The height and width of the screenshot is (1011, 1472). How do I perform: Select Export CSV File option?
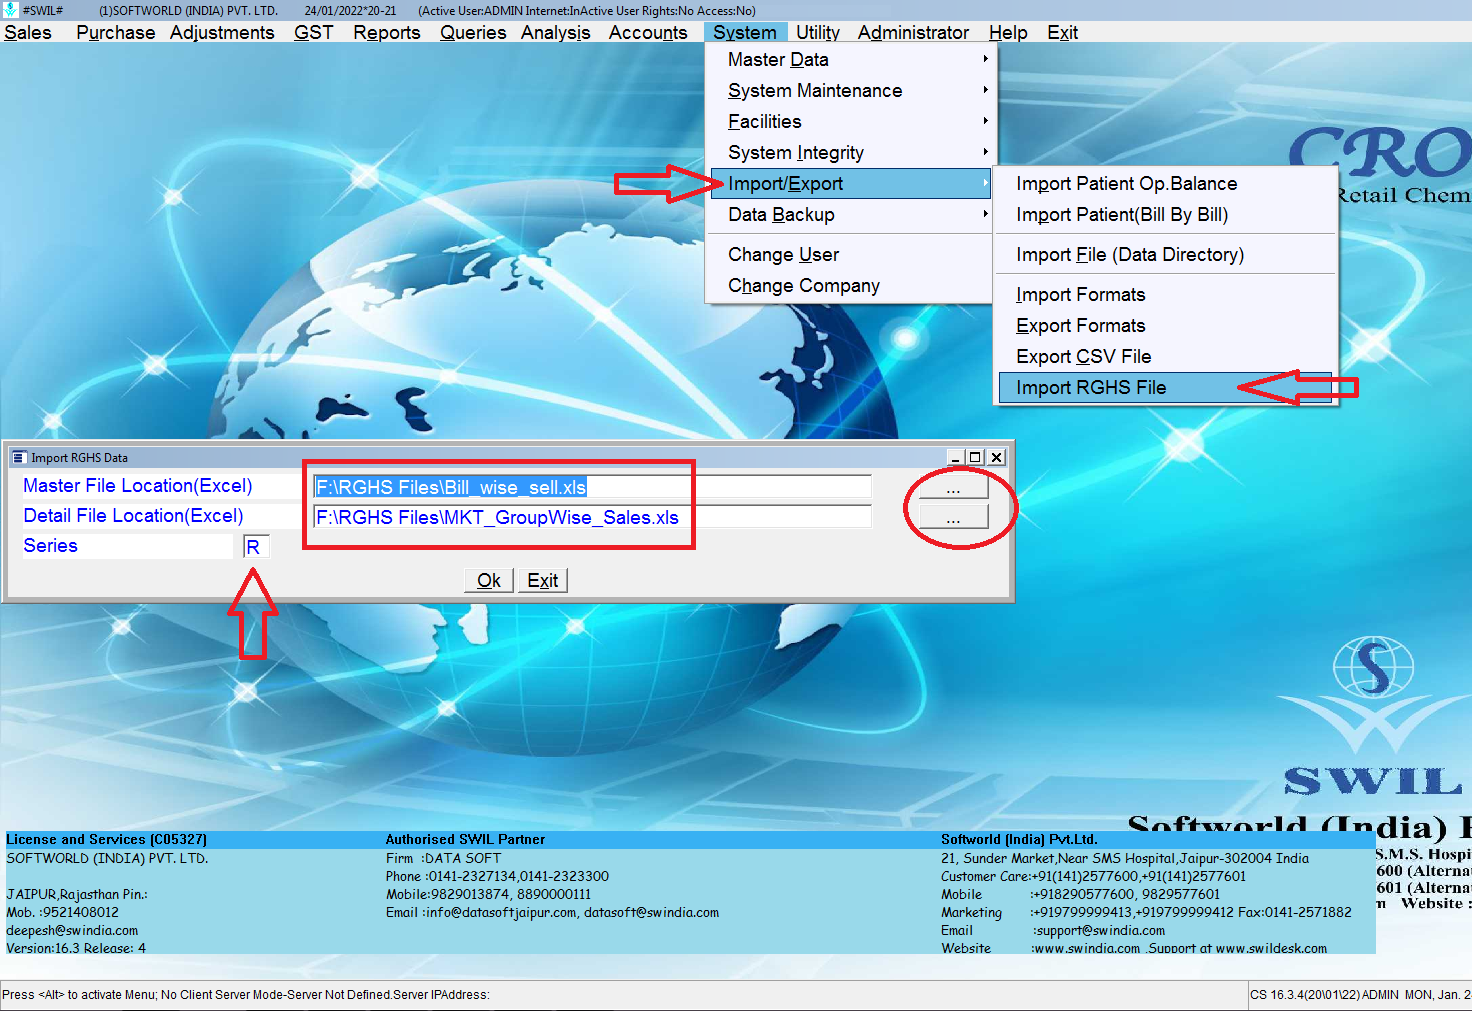1166,357
